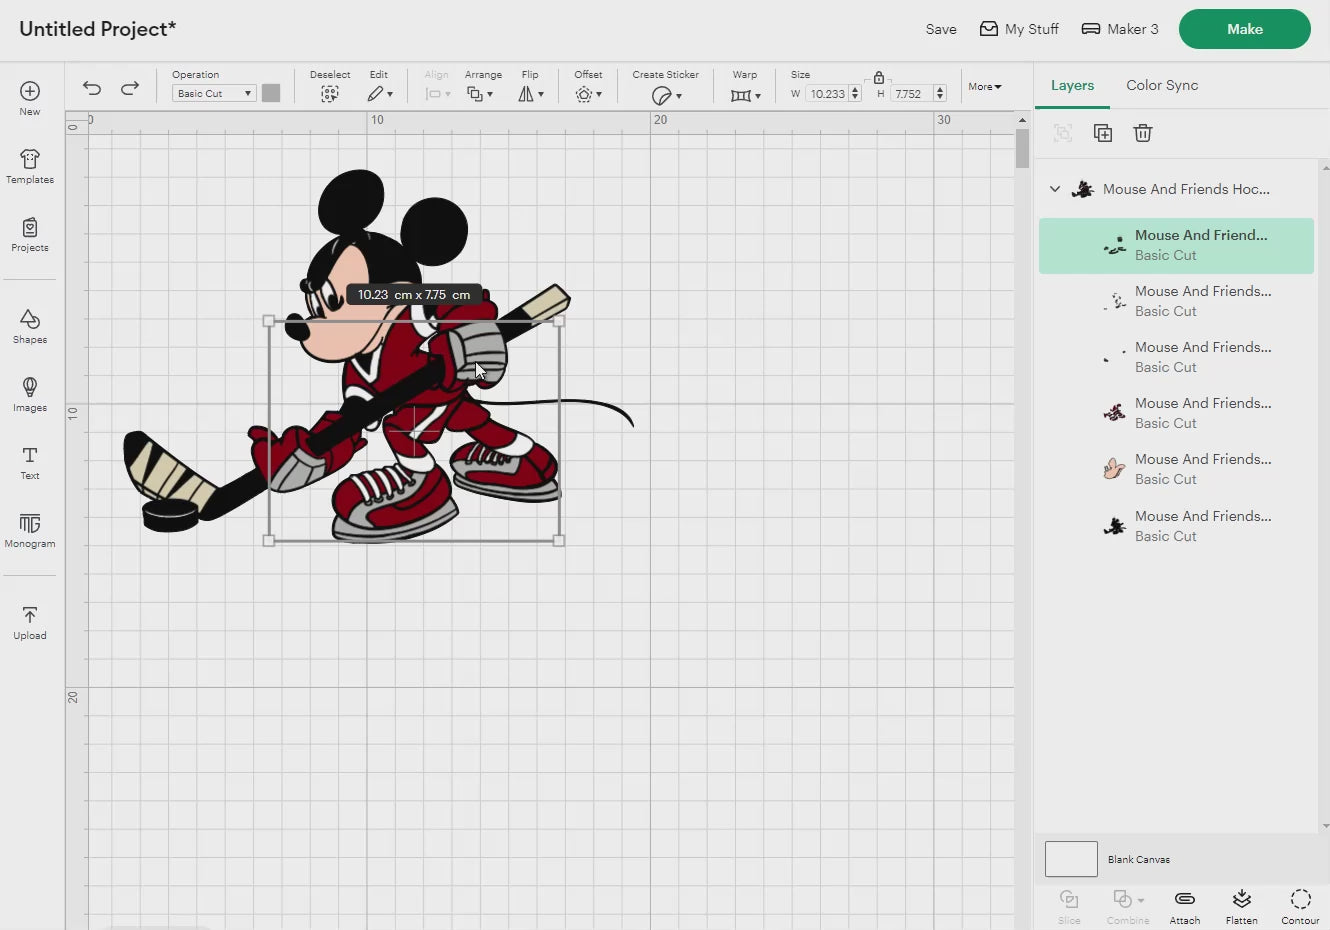Image resolution: width=1330 pixels, height=930 pixels.
Task: Switch to the Color Sync tab
Action: coord(1162,85)
